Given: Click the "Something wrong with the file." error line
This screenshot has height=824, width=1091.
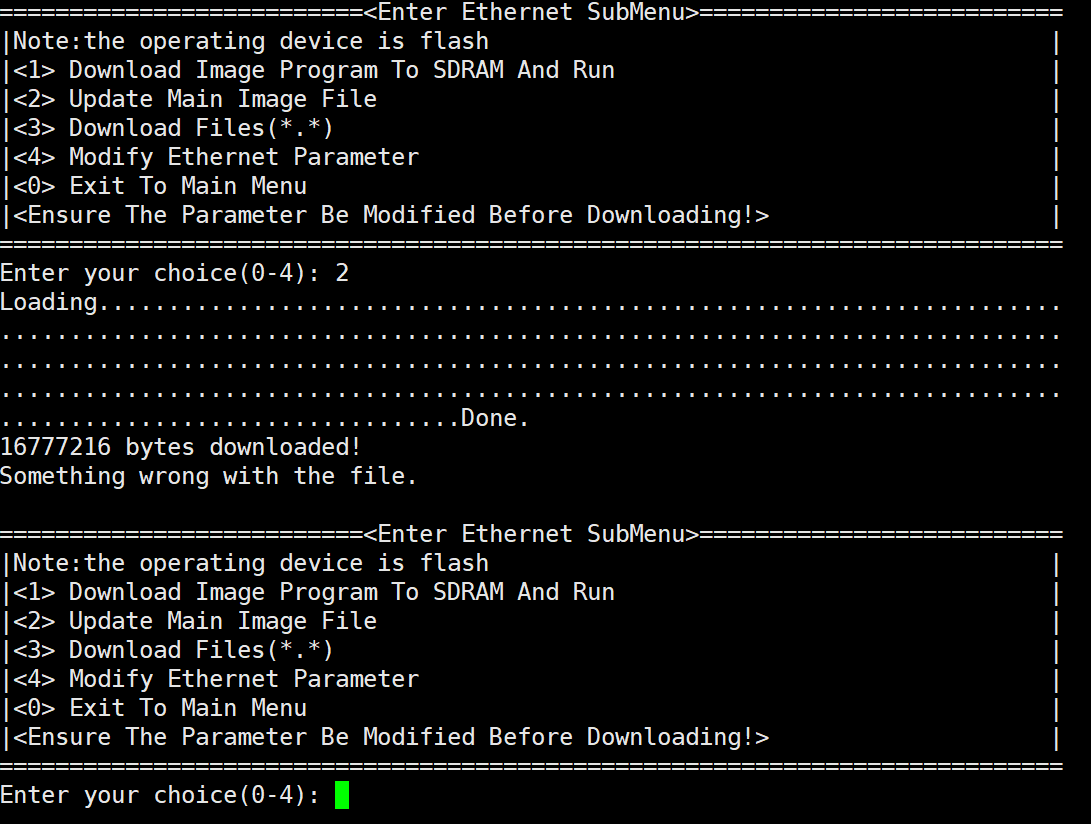Looking at the screenshot, I should (x=208, y=476).
